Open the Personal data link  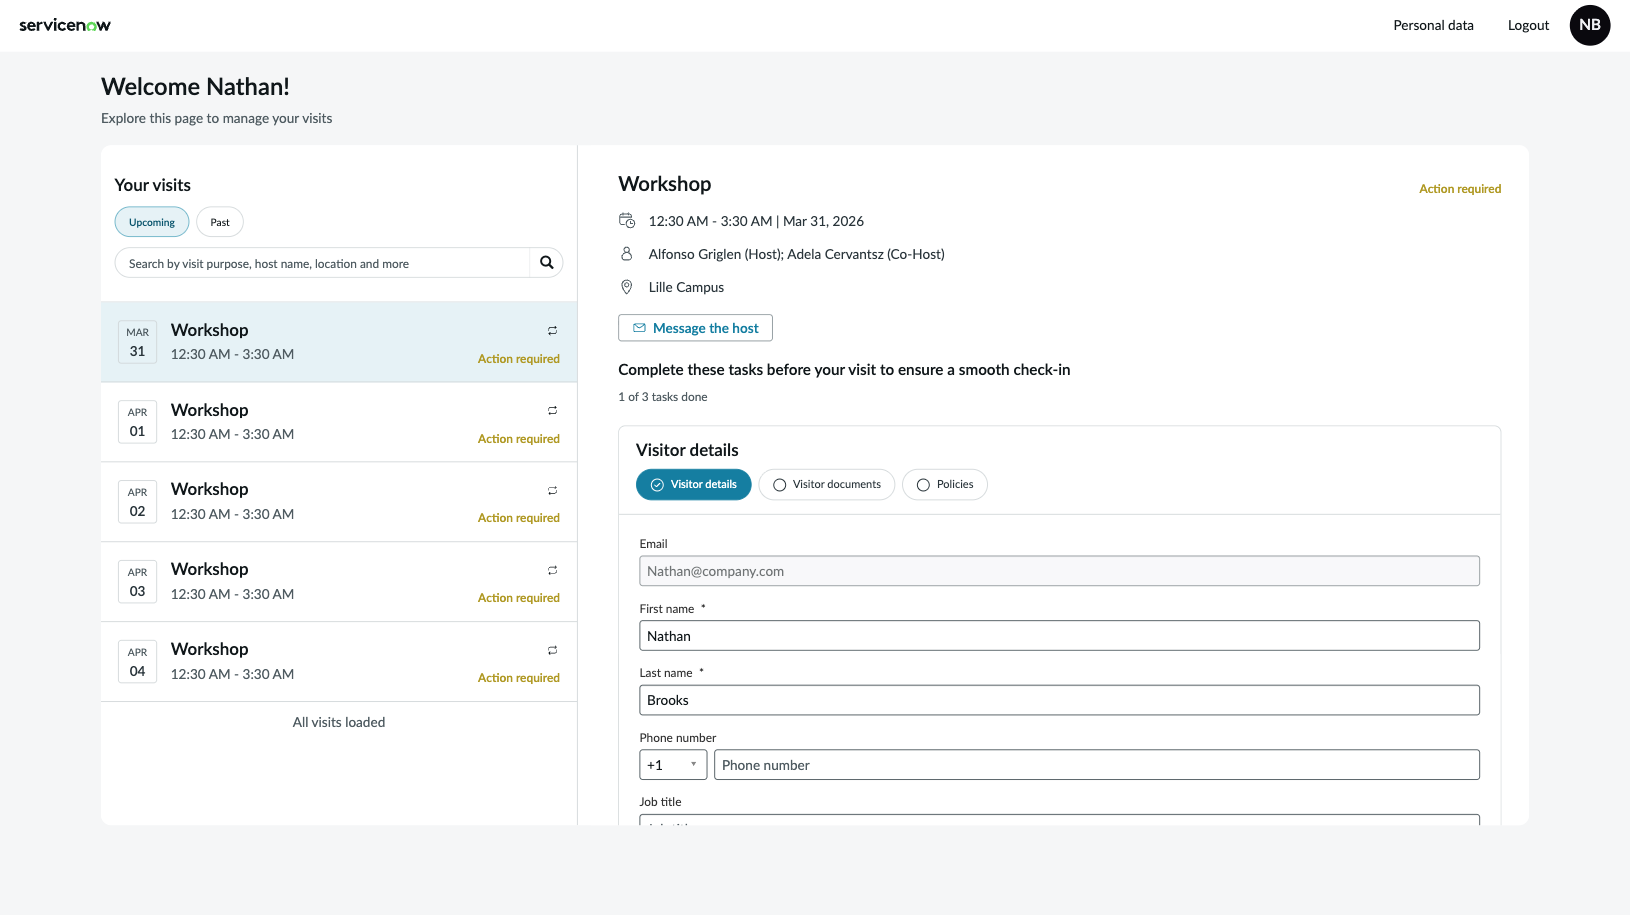click(1433, 25)
